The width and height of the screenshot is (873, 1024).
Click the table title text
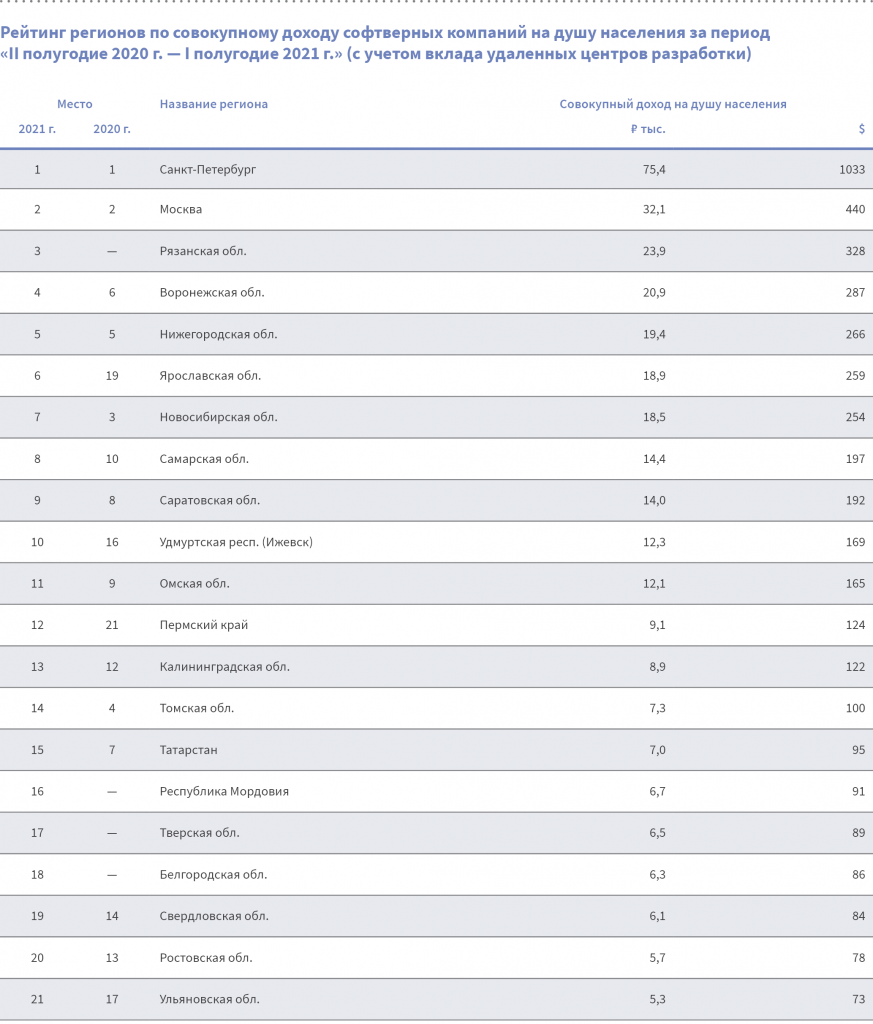click(x=385, y=43)
